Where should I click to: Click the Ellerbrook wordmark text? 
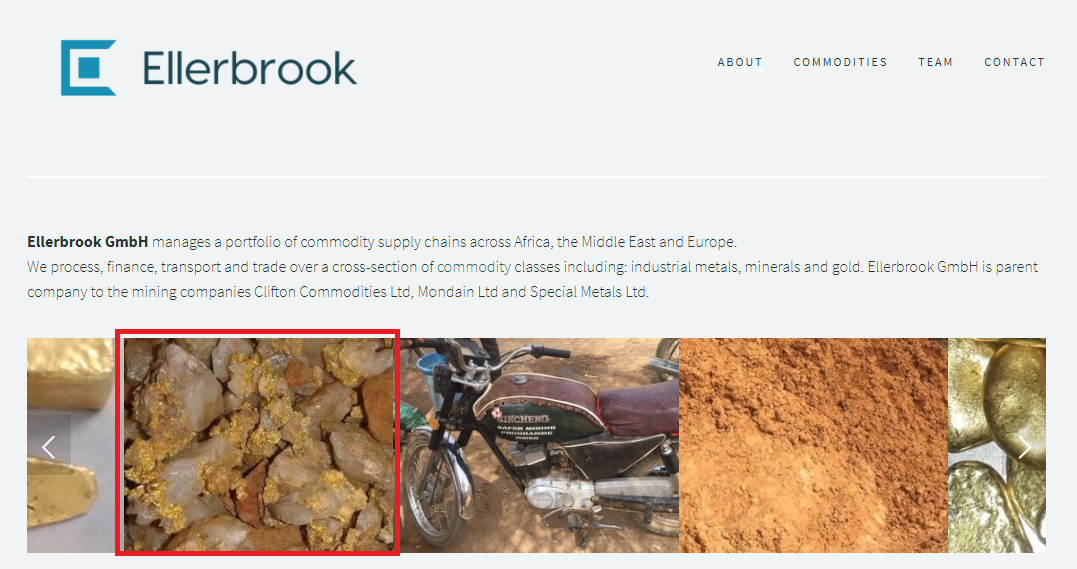click(249, 69)
